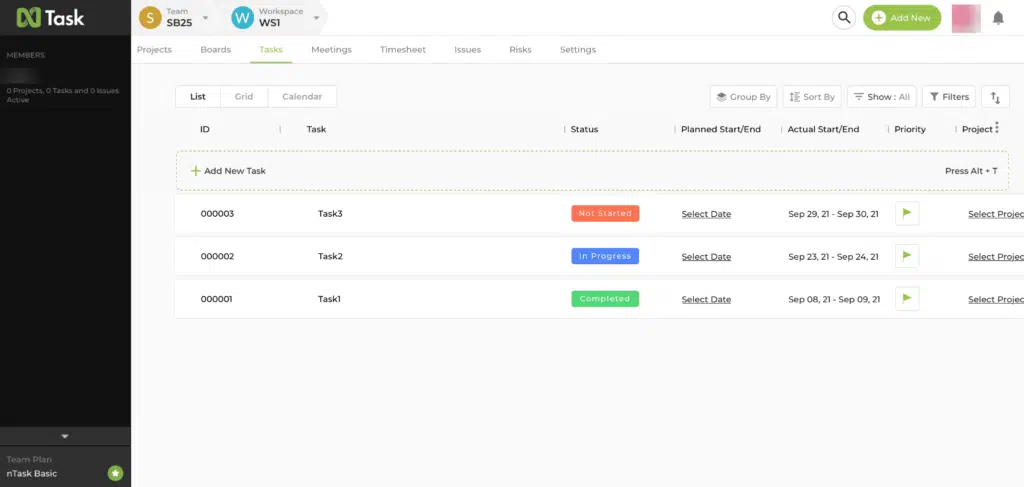Image resolution: width=1024 pixels, height=487 pixels.
Task: Open the Task1 row title
Action: click(329, 298)
